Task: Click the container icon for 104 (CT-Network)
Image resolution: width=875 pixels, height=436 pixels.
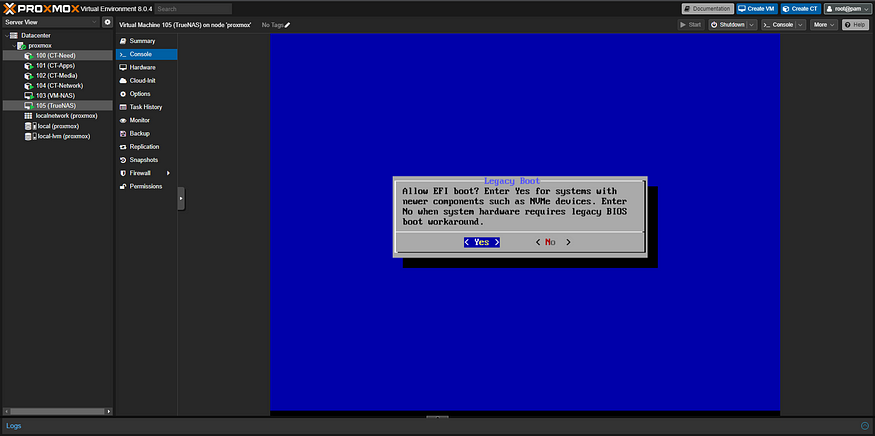Action: point(28,86)
